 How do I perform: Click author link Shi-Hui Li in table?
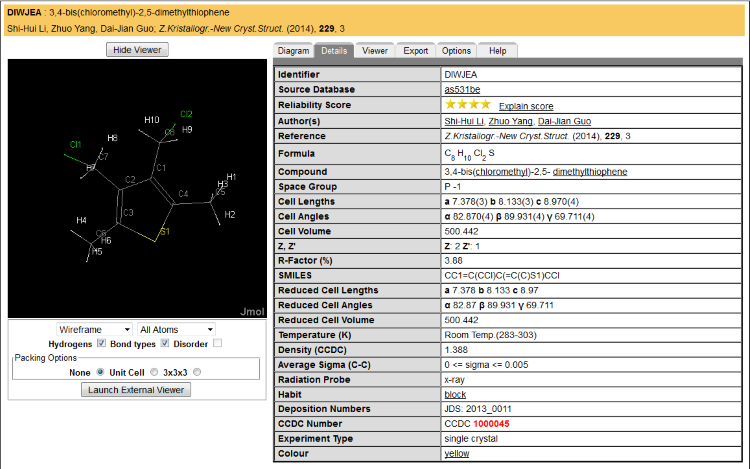pyautogui.click(x=466, y=120)
